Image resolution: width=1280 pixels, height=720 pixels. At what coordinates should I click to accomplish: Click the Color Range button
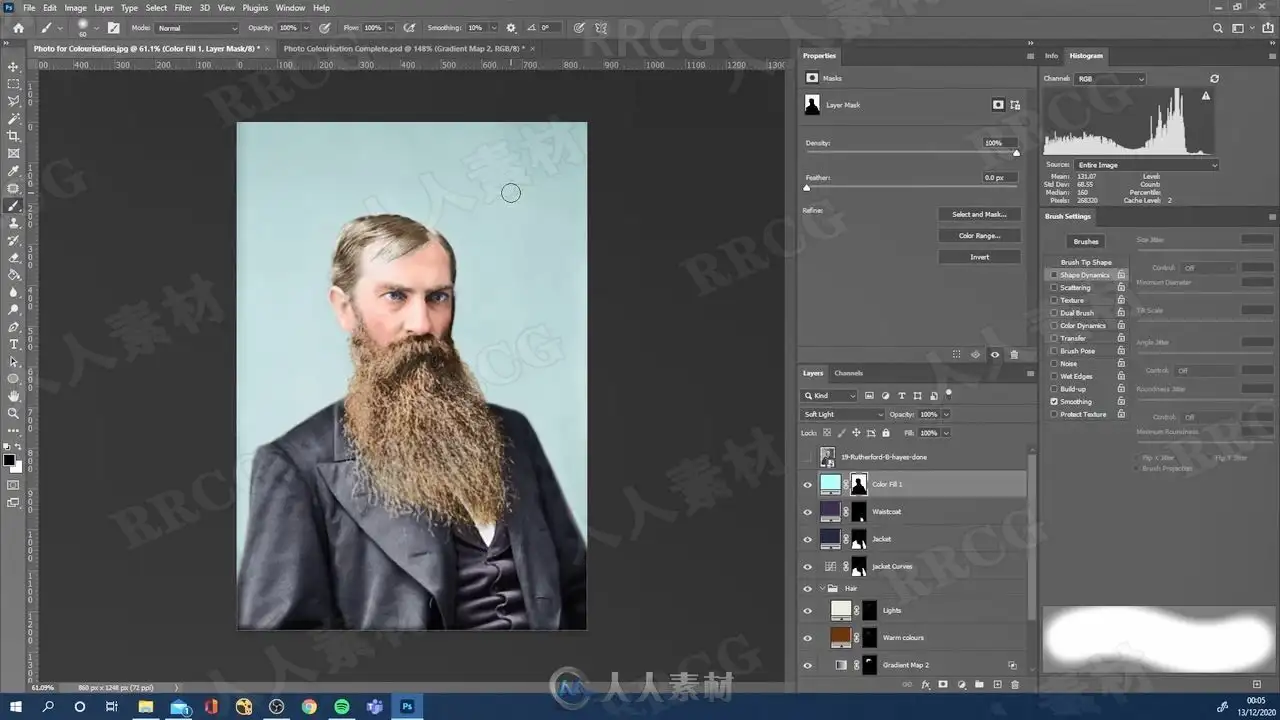point(979,236)
